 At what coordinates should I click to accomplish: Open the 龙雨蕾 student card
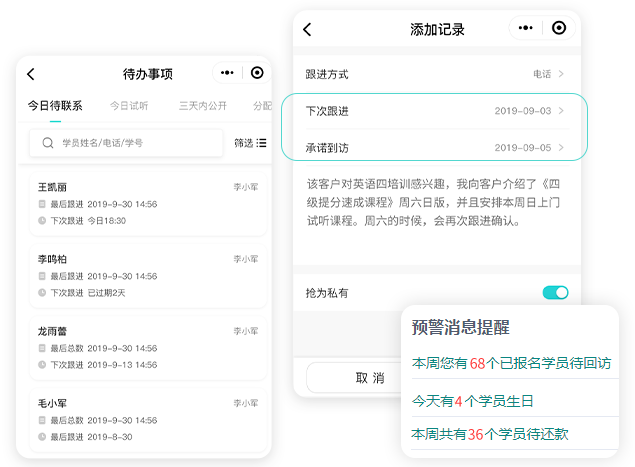click(148, 348)
